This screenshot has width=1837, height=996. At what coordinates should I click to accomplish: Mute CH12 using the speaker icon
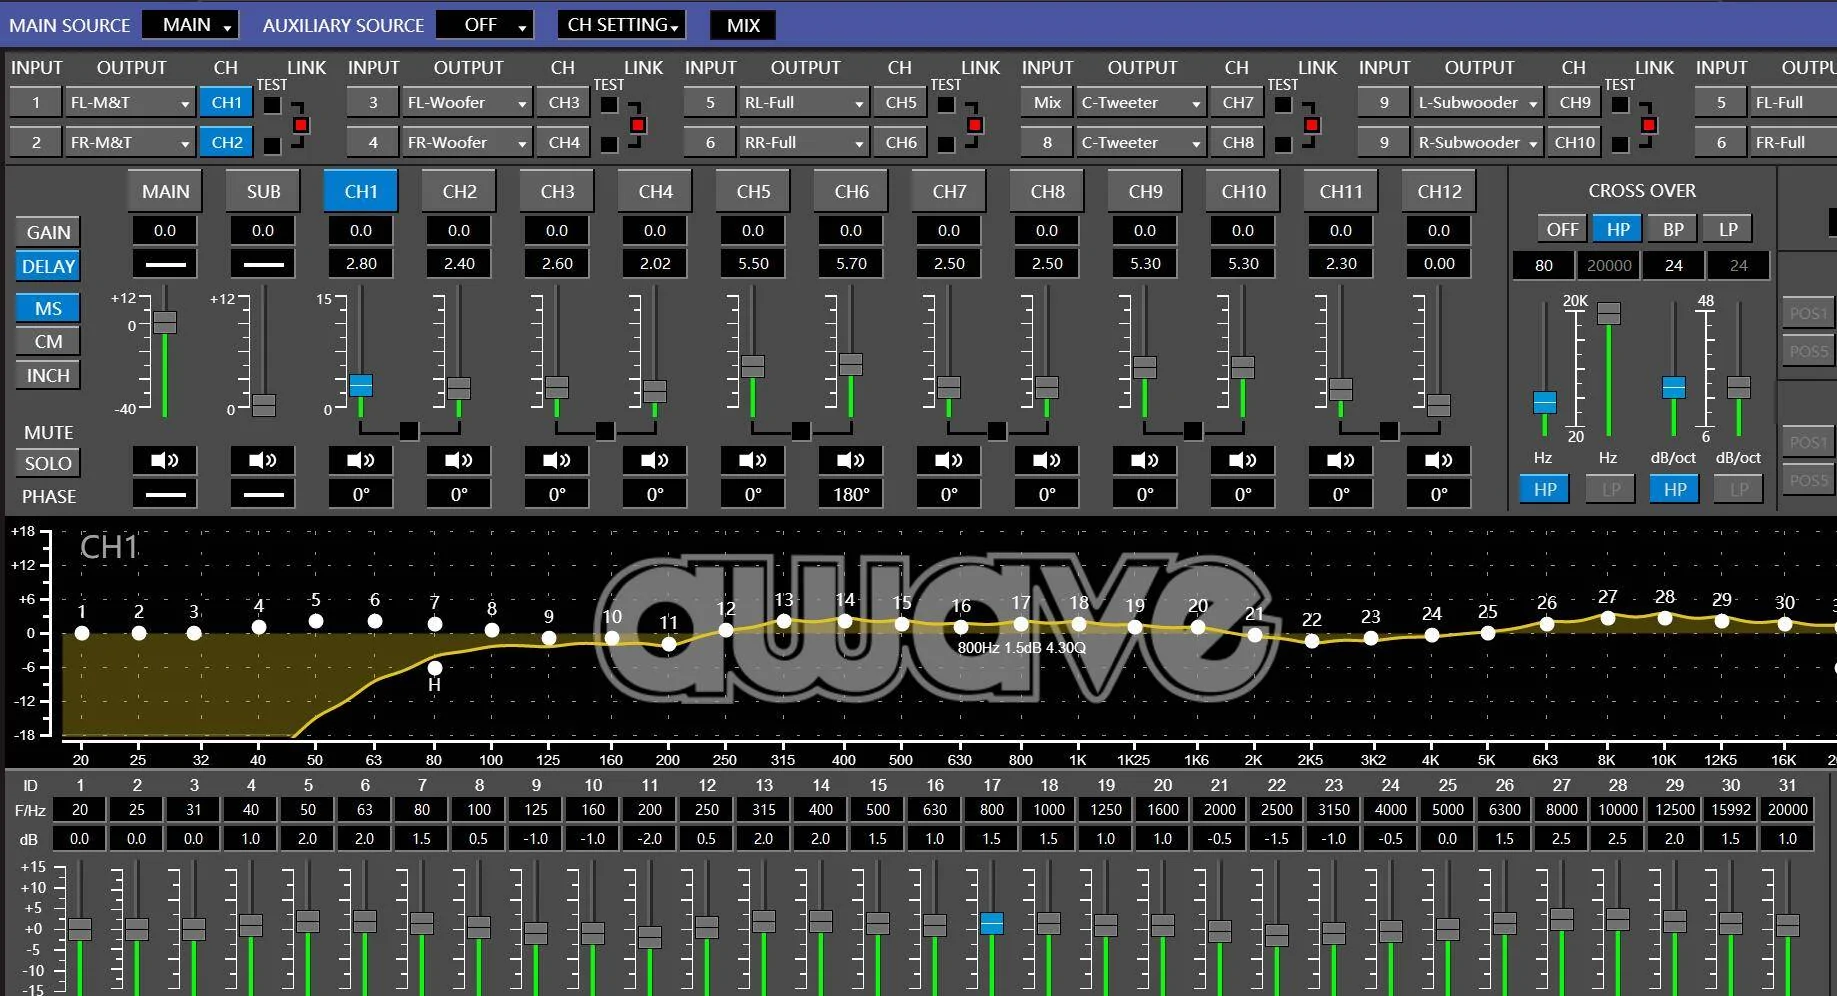[x=1439, y=460]
